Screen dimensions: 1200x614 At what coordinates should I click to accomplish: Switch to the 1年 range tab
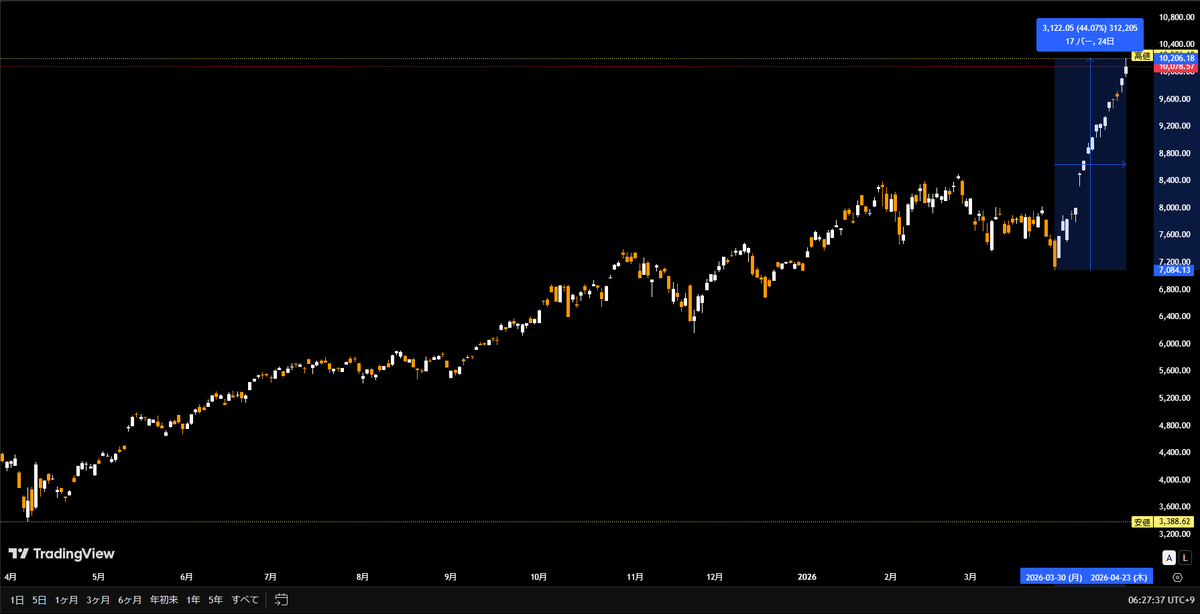(191, 599)
